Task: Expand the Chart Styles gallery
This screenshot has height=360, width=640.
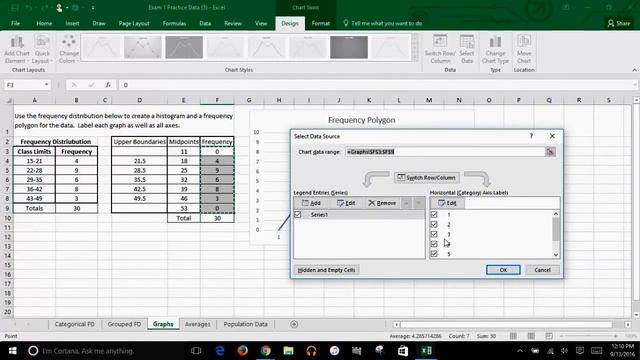Action: (x=416, y=59)
